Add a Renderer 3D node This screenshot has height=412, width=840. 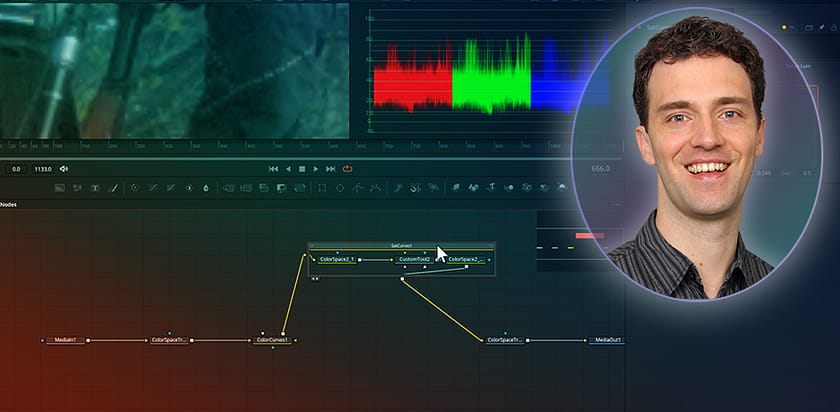(562, 188)
